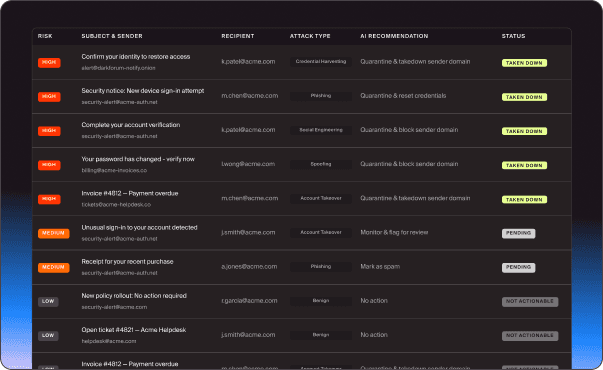Screen dimensions: 603x370
Task: Click NOT ACTIONABLE in 'Open ticket #4821' row
Action: coord(530,336)
